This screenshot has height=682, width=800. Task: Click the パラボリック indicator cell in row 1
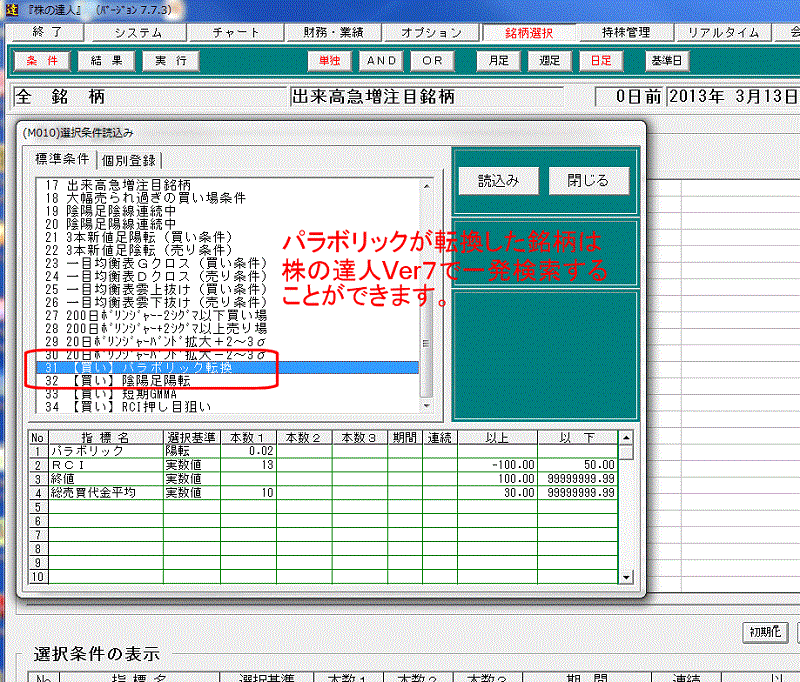pos(106,451)
